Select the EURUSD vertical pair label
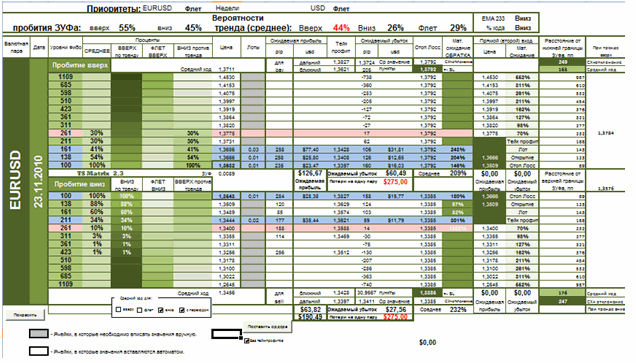Viewport: 636px width, 363px height. click(15, 180)
